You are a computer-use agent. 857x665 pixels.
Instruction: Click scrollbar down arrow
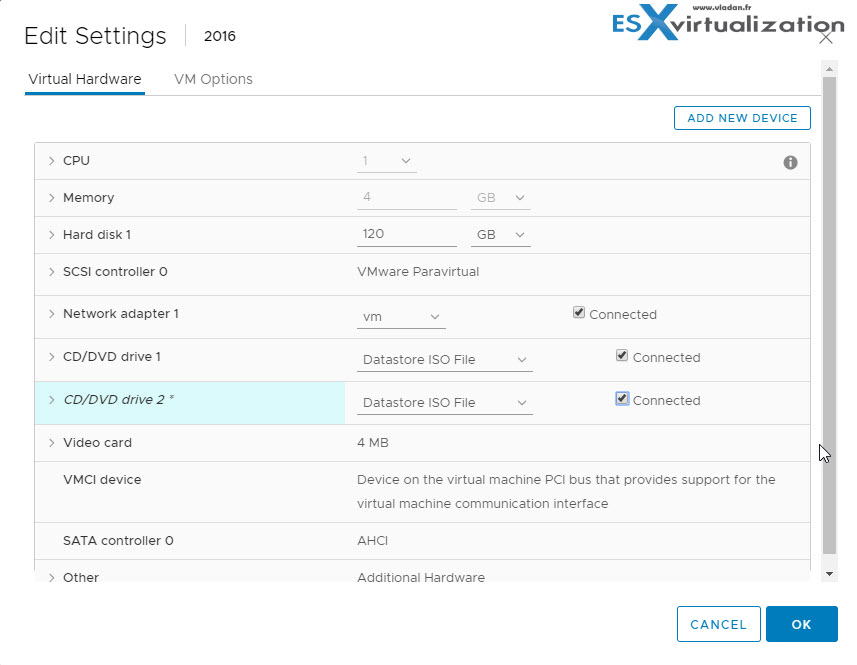[x=829, y=574]
